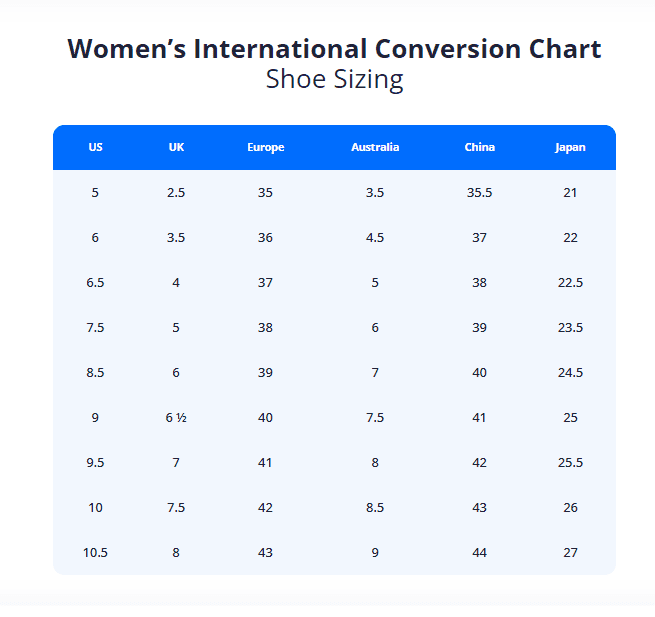
Task: Click the Women's International Conversion Chart title
Action: point(334,48)
